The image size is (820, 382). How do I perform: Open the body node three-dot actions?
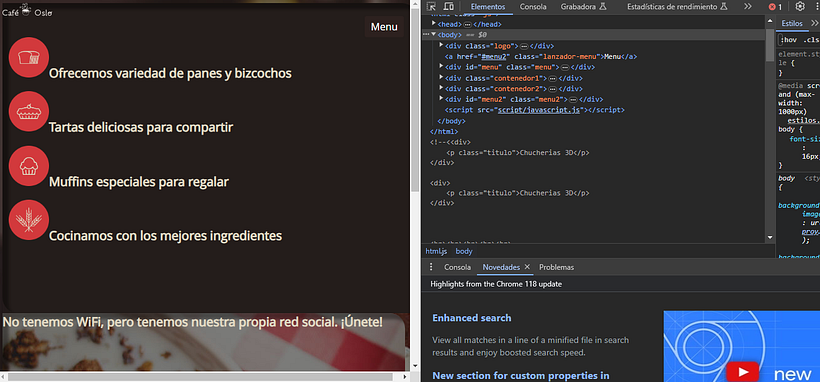pyautogui.click(x=426, y=35)
